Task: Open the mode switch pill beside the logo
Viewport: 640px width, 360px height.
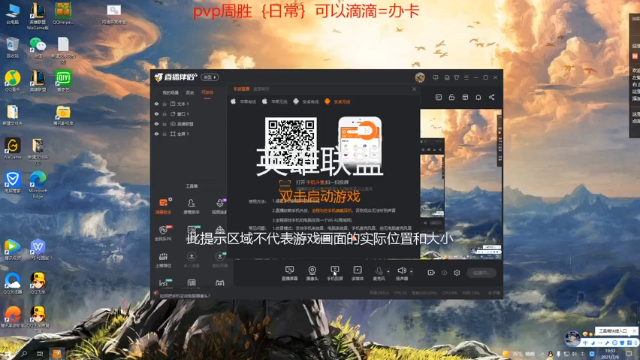Action: [210, 77]
